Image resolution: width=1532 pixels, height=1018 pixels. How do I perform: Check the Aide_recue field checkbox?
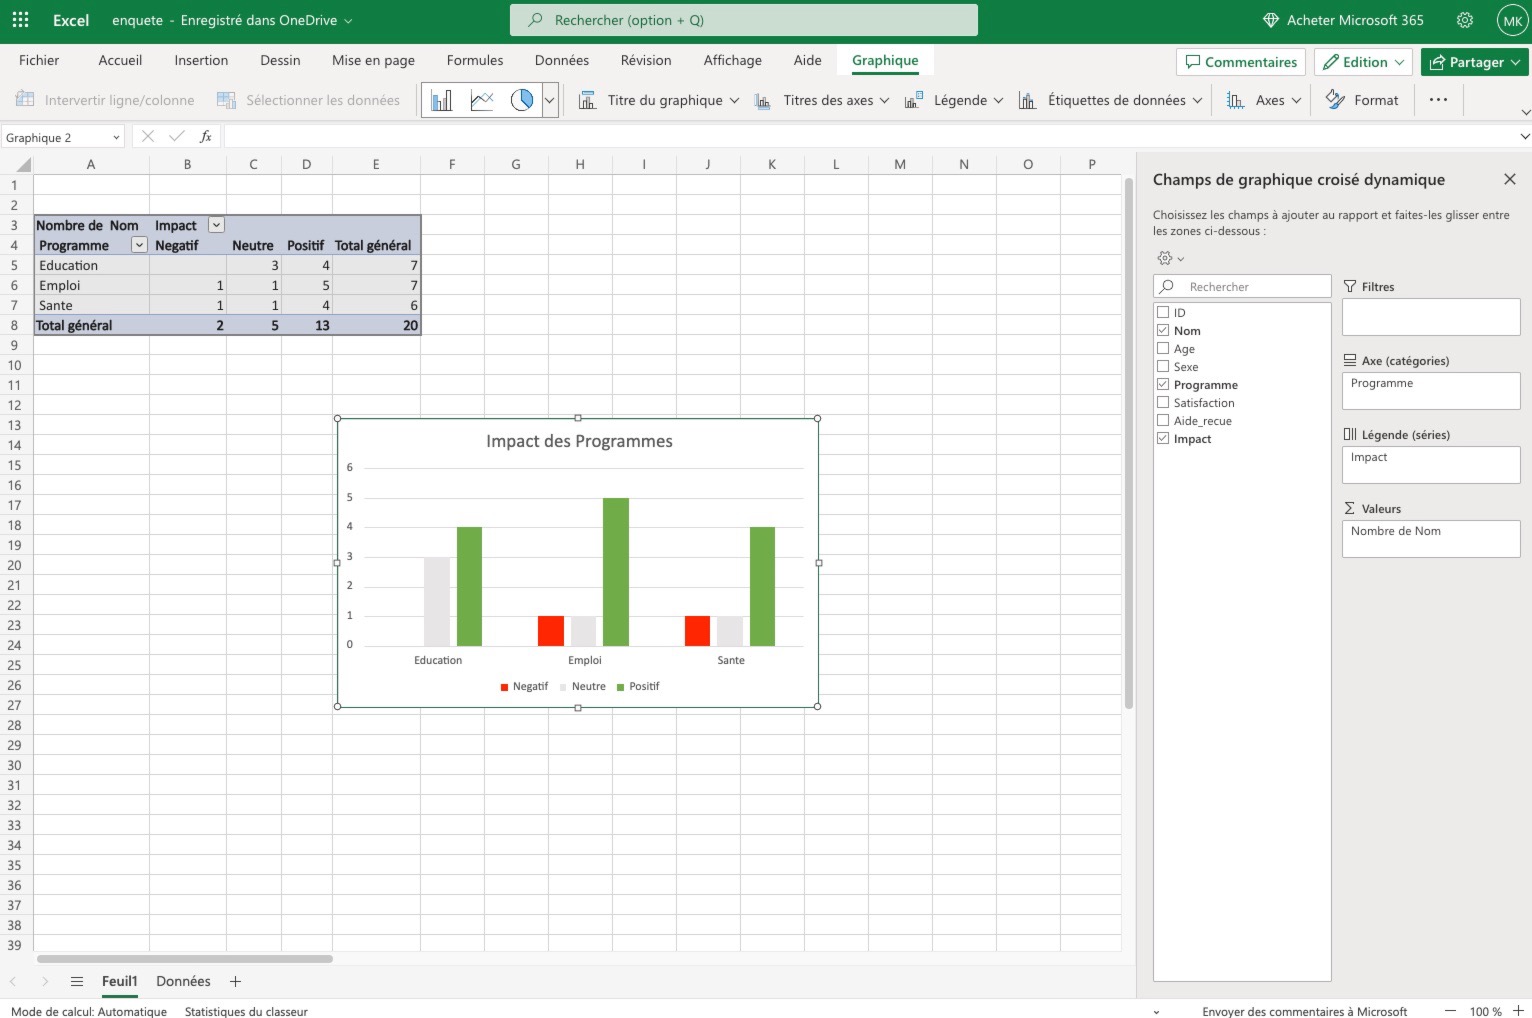pyautogui.click(x=1163, y=420)
